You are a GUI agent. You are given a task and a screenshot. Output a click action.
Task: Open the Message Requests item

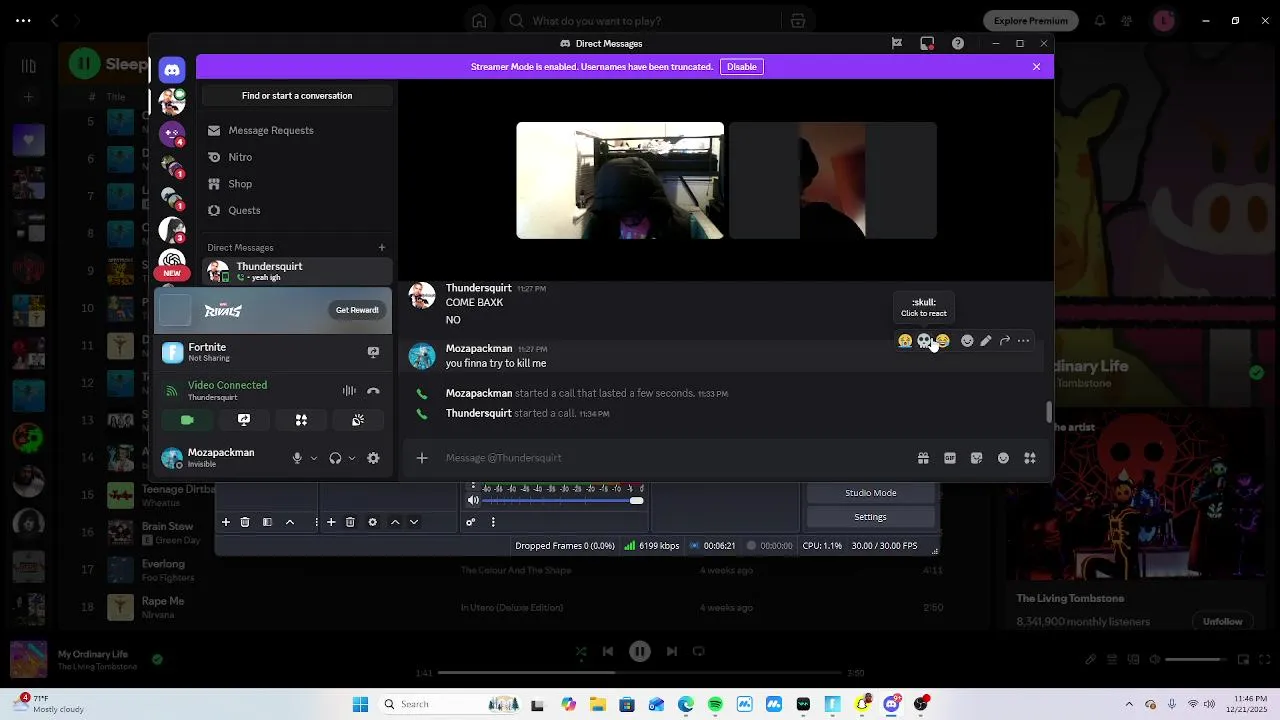click(297, 130)
